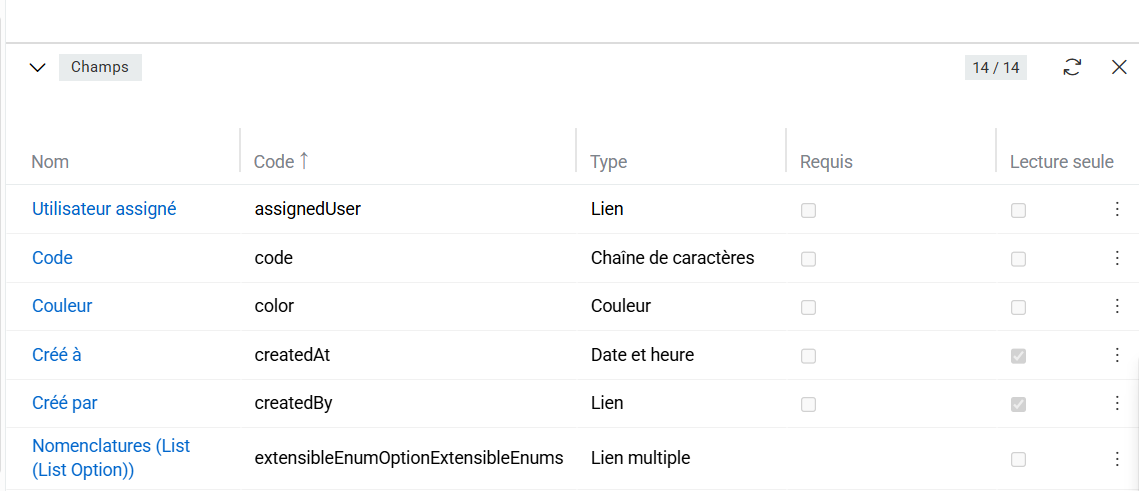
Task: Open row actions menu for assignedUser
Action: coord(1117,210)
